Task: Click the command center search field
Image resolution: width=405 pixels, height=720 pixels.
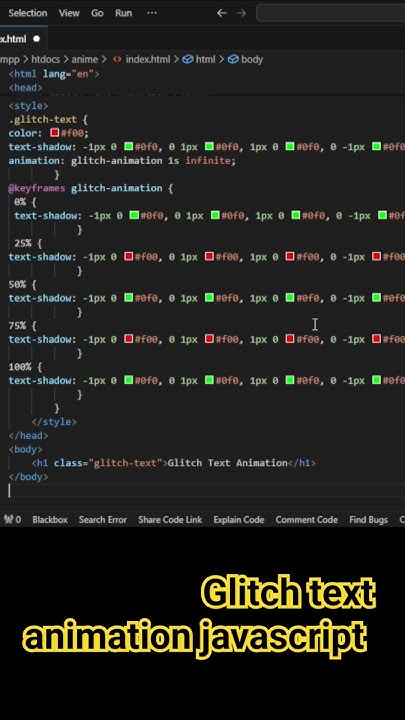Action: (331, 13)
